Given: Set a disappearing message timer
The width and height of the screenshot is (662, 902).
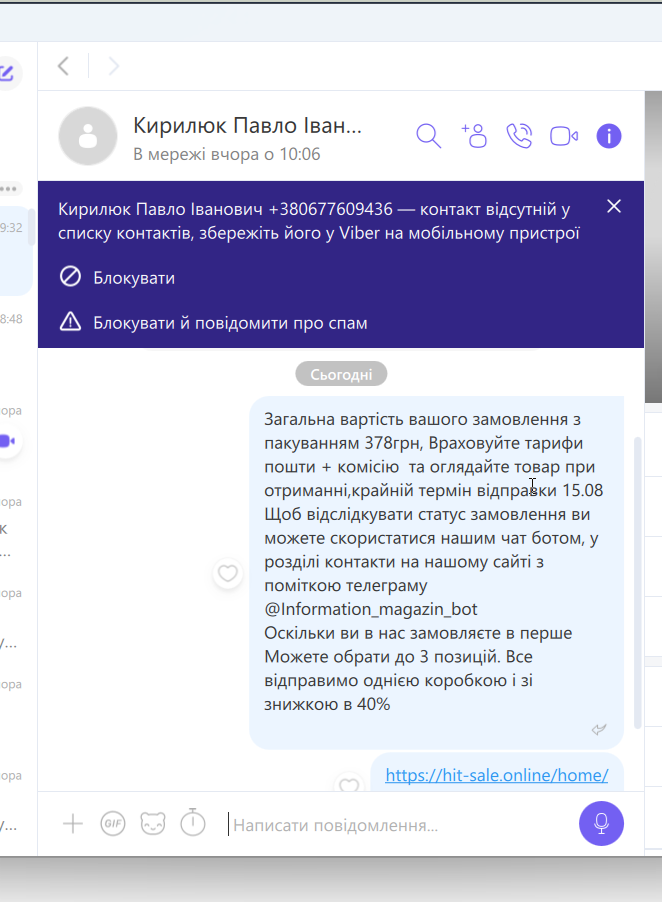Looking at the screenshot, I should tap(193, 822).
